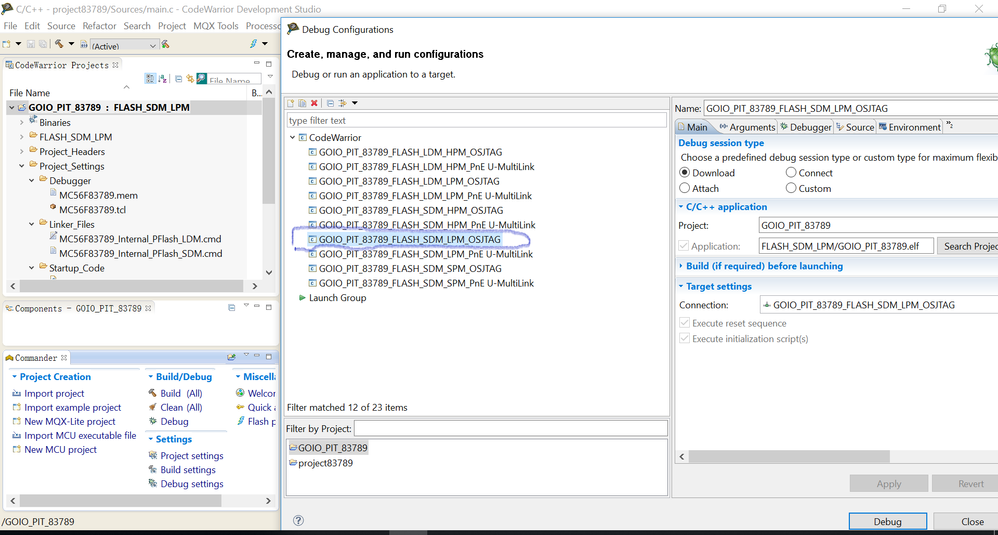Click the tree view toggle in CodeWarrior Projects
Image resolution: width=998 pixels, height=535 pixels.
point(150,78)
